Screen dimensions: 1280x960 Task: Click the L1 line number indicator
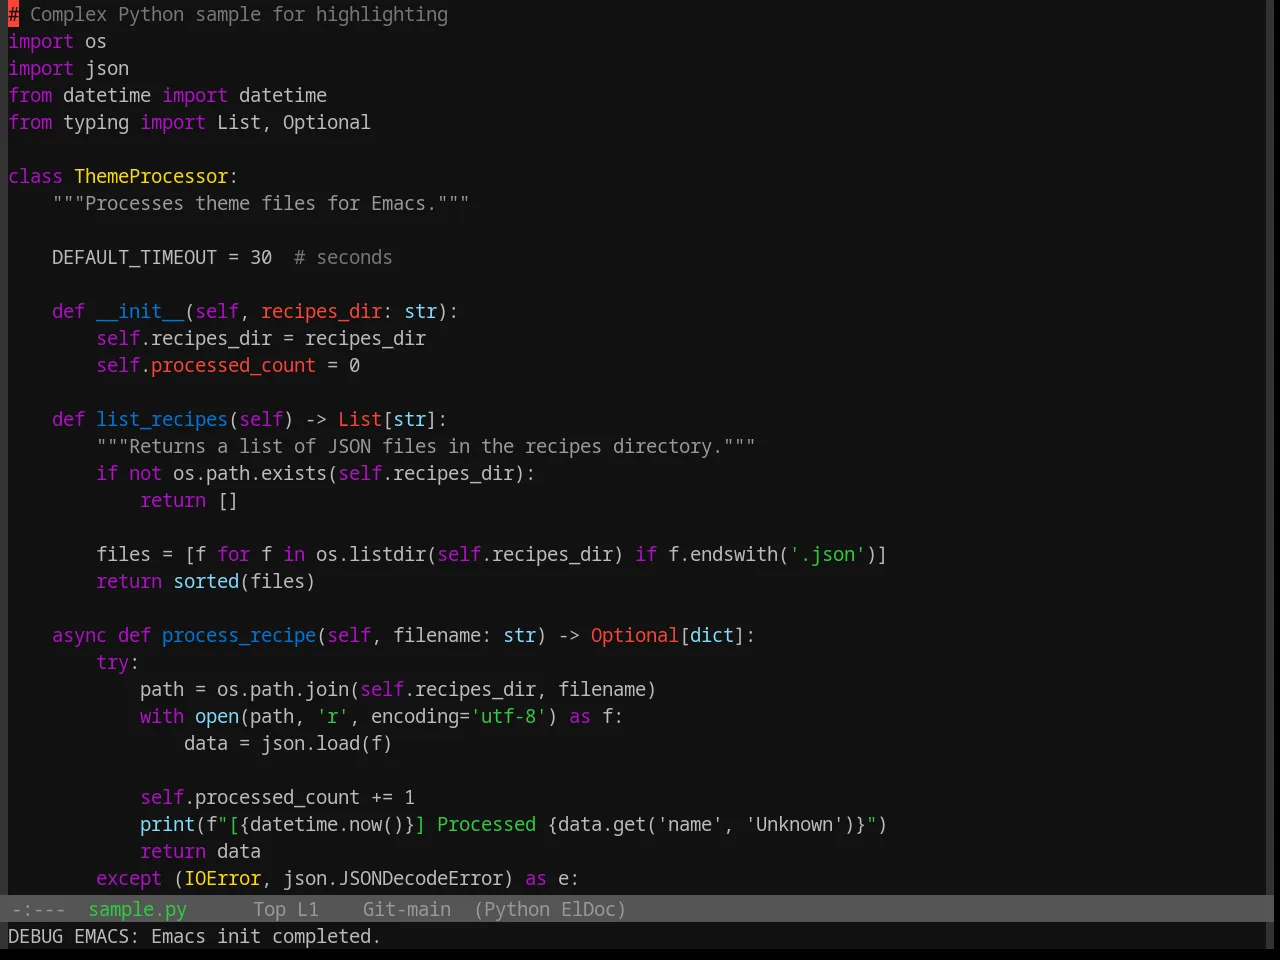click(308, 909)
